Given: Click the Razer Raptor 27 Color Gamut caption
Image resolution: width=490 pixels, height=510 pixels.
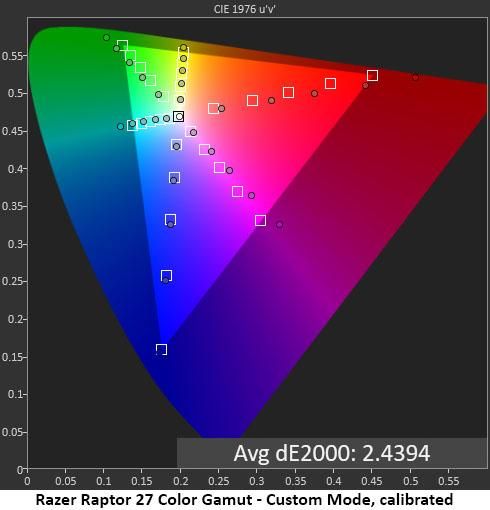Looking at the screenshot, I should coord(244,500).
